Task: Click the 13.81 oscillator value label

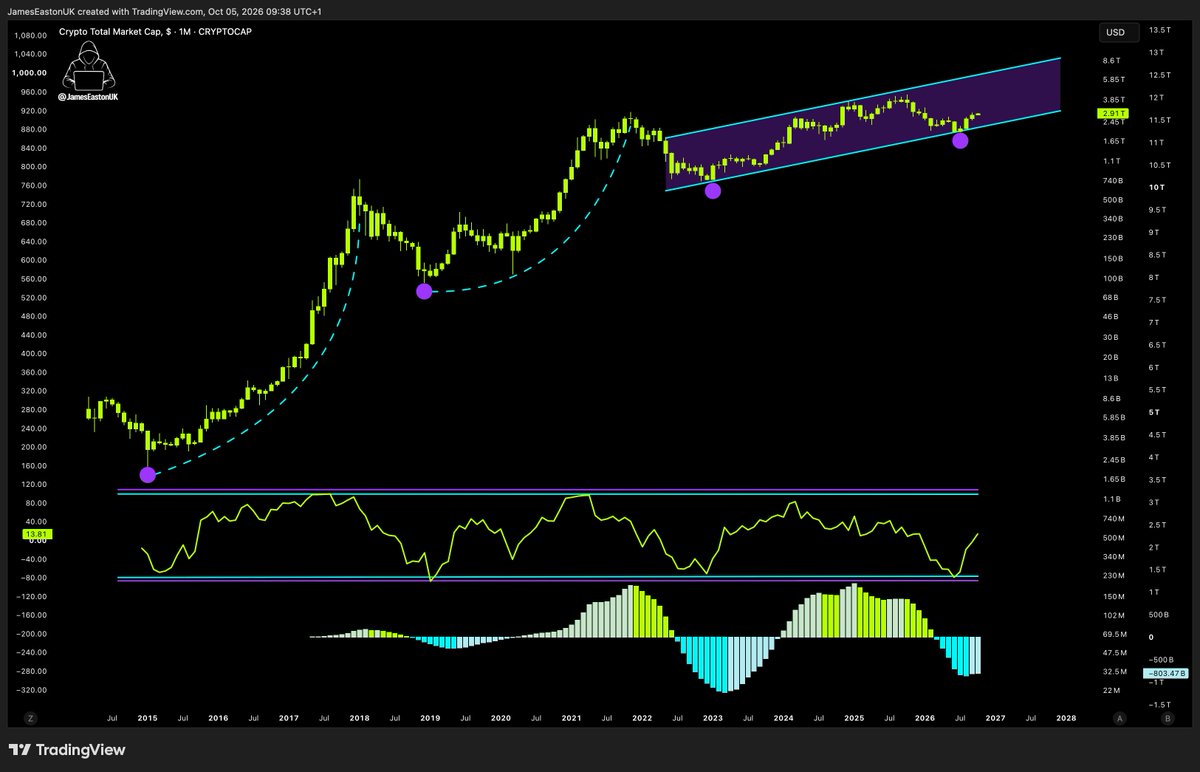Action: [35, 535]
